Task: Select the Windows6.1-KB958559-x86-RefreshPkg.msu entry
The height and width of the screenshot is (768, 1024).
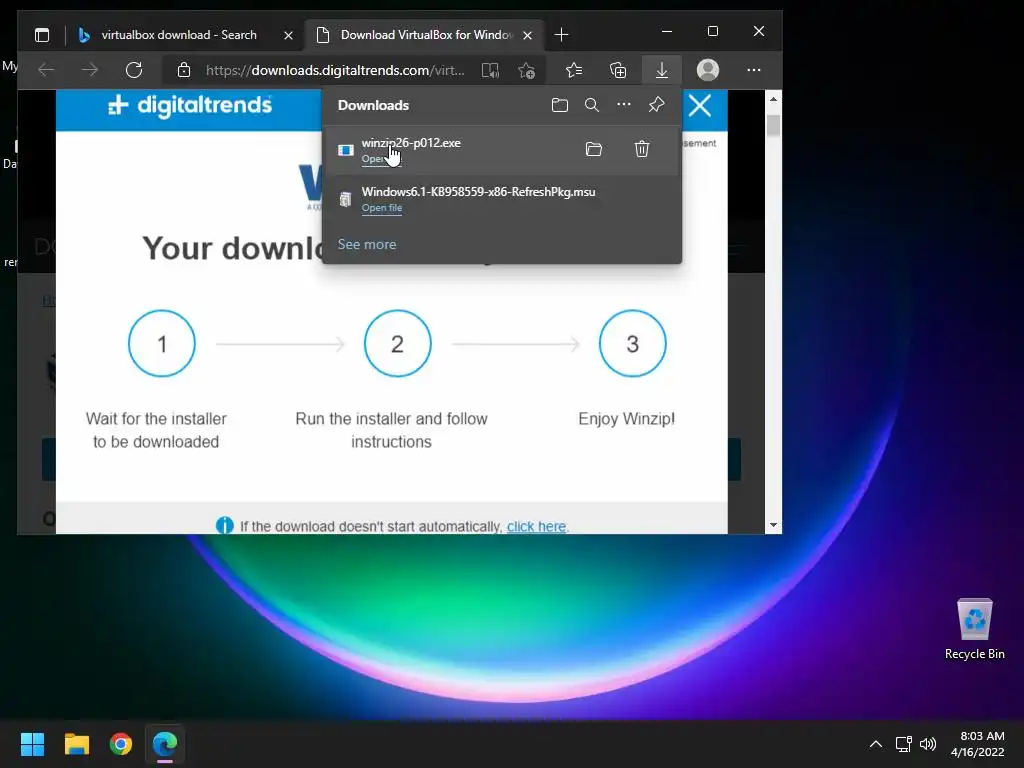Action: click(502, 199)
